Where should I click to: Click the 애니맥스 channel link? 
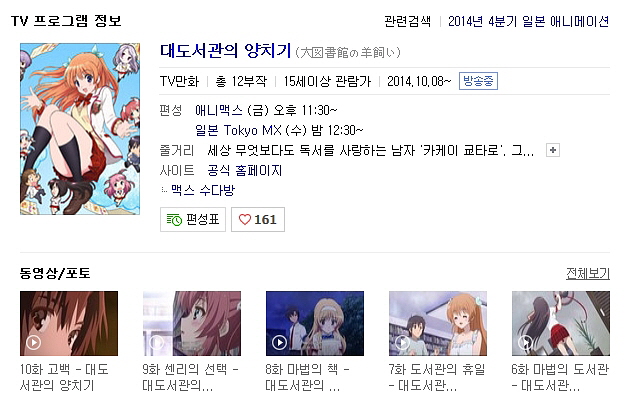tap(219, 110)
